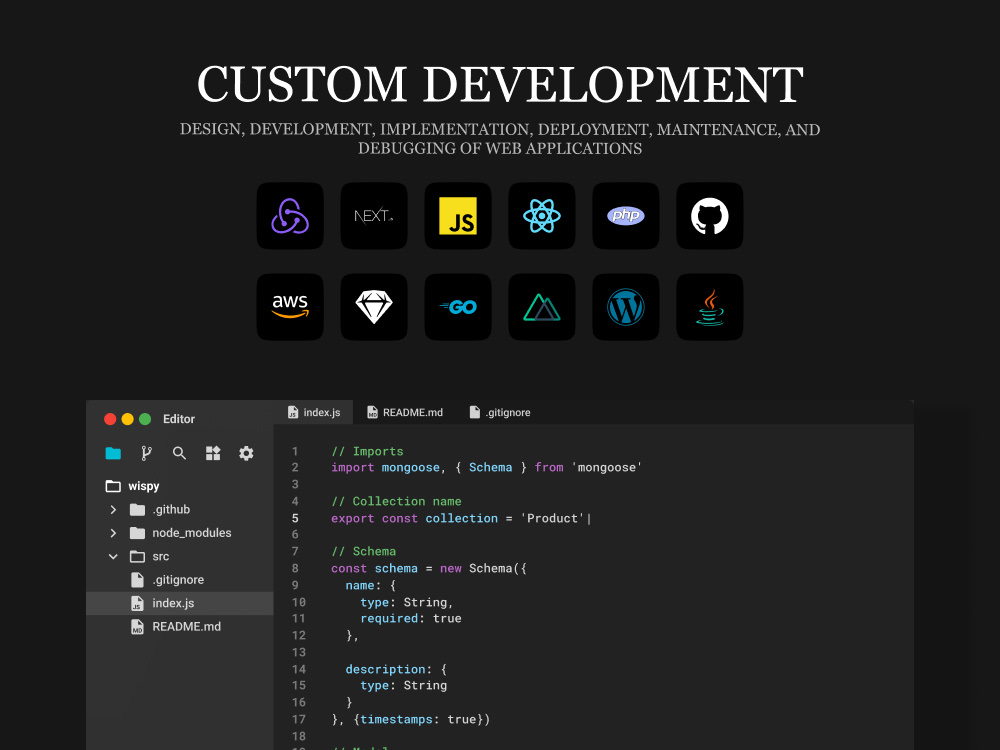Select the wispy project root label
Viewport: 1000px width, 750px height.
(x=143, y=486)
